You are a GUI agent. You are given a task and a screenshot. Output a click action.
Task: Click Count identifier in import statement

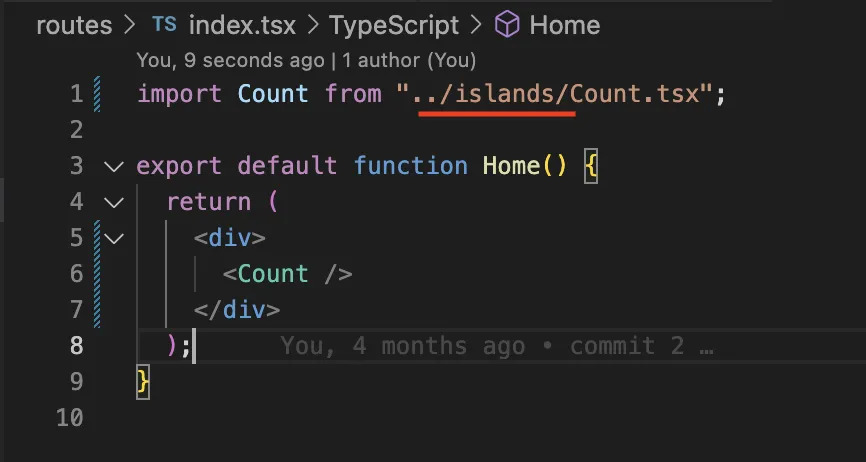273,94
